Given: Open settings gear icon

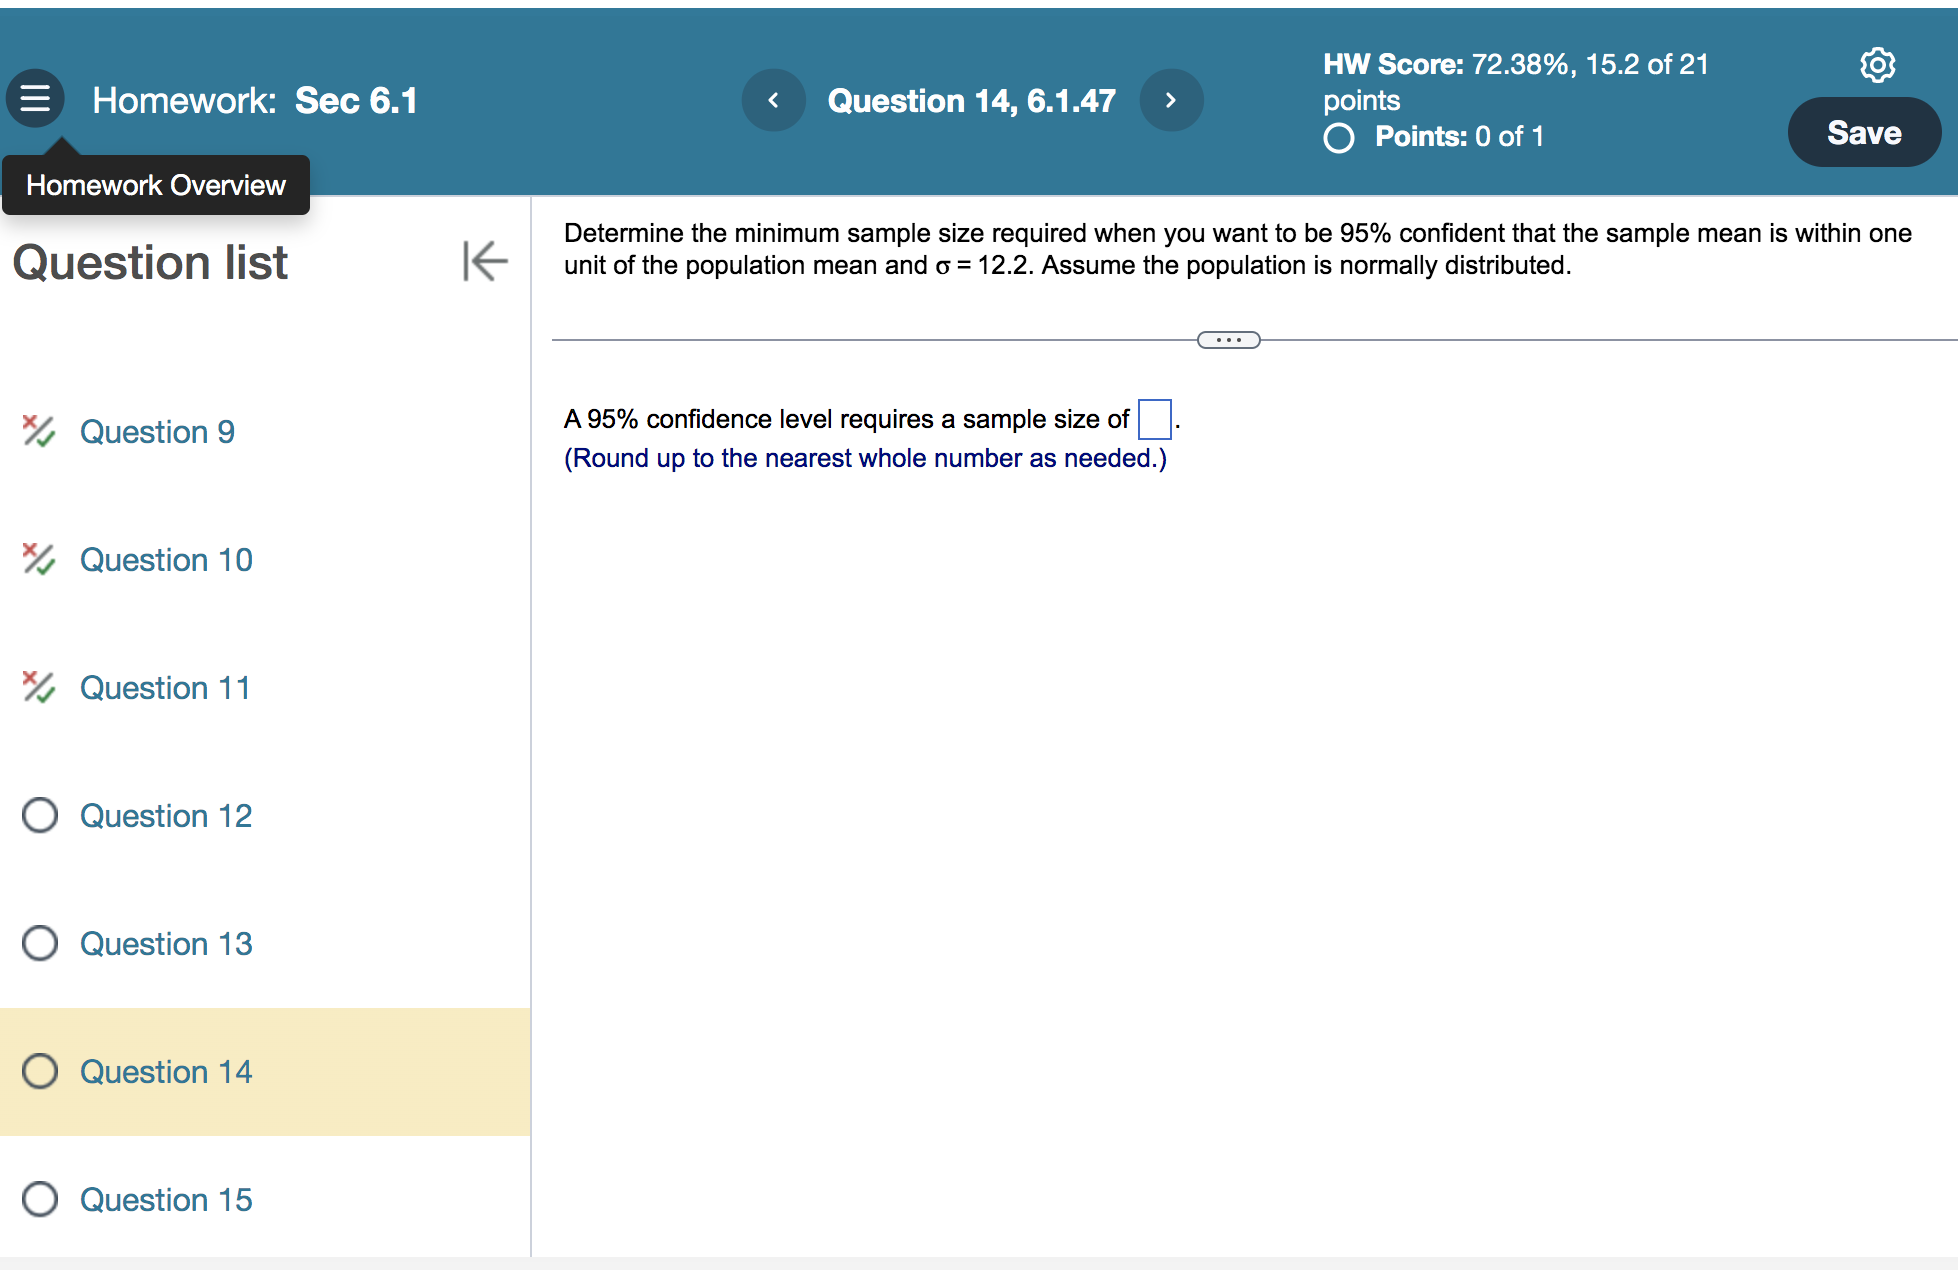Looking at the screenshot, I should (x=1877, y=65).
